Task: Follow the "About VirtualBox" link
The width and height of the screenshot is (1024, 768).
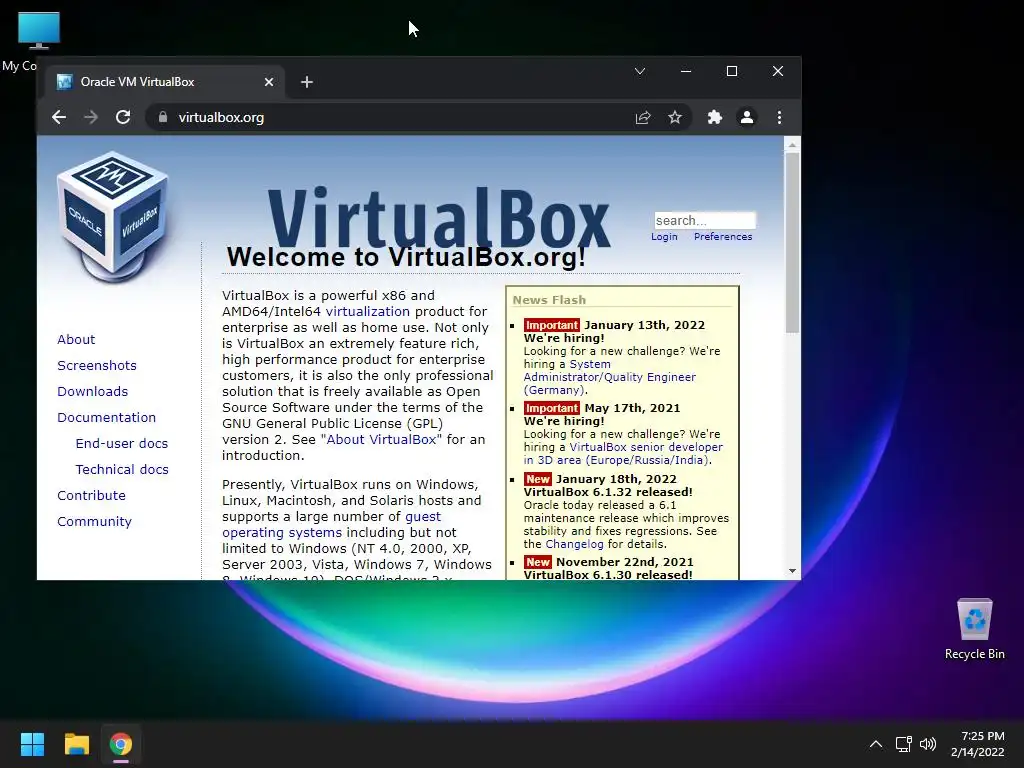Action: click(x=381, y=440)
